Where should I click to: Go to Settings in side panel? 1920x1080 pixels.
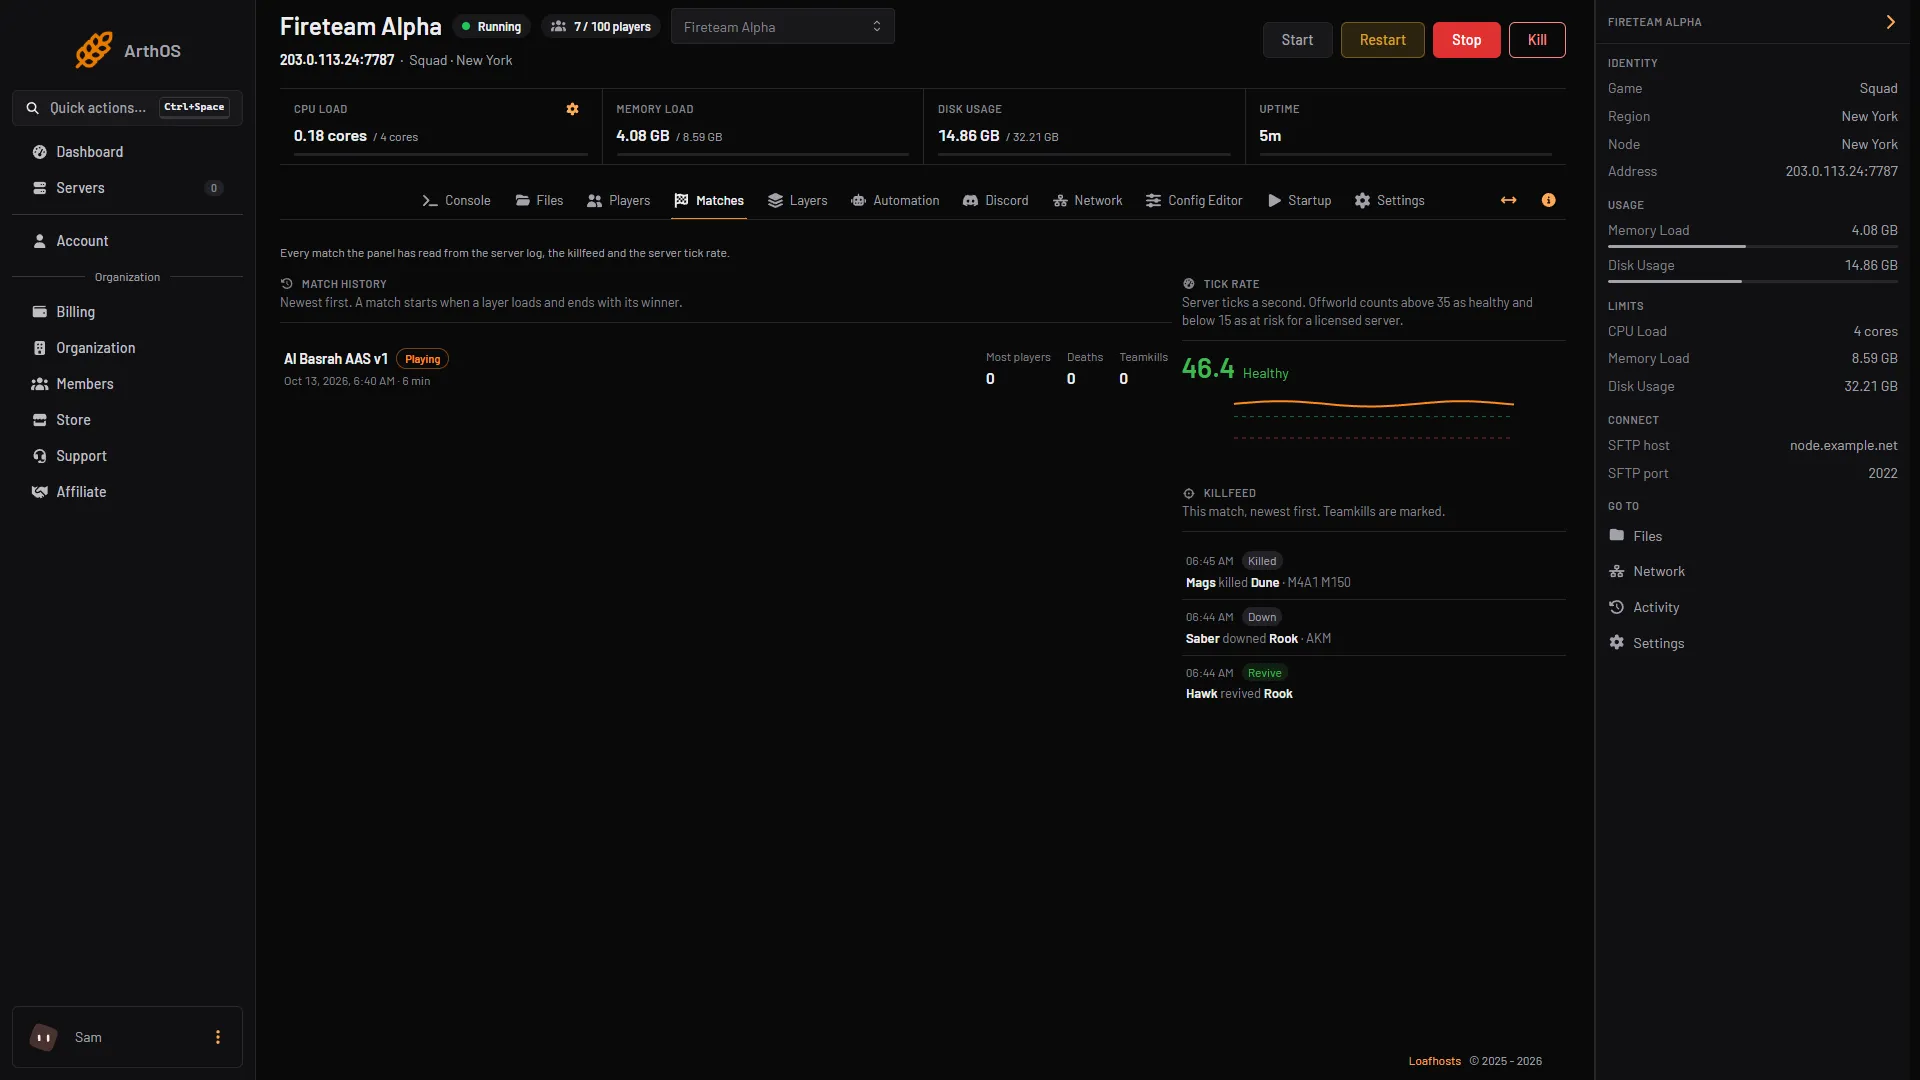(x=1751, y=643)
